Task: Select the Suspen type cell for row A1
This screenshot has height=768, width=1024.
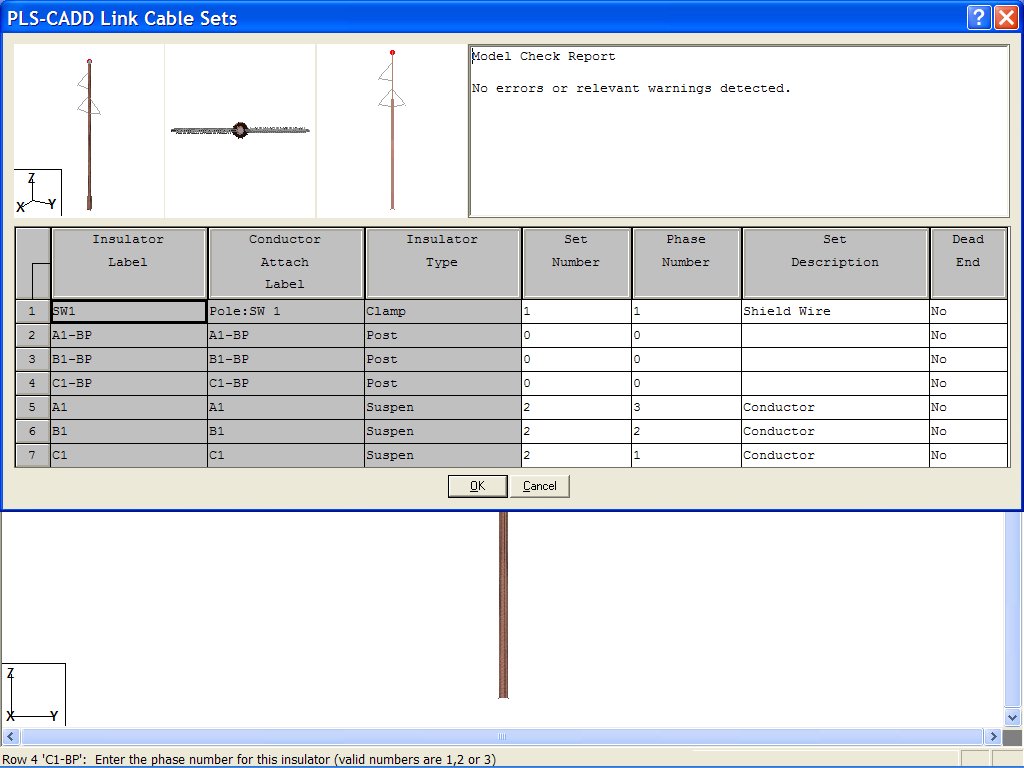Action: [x=442, y=407]
